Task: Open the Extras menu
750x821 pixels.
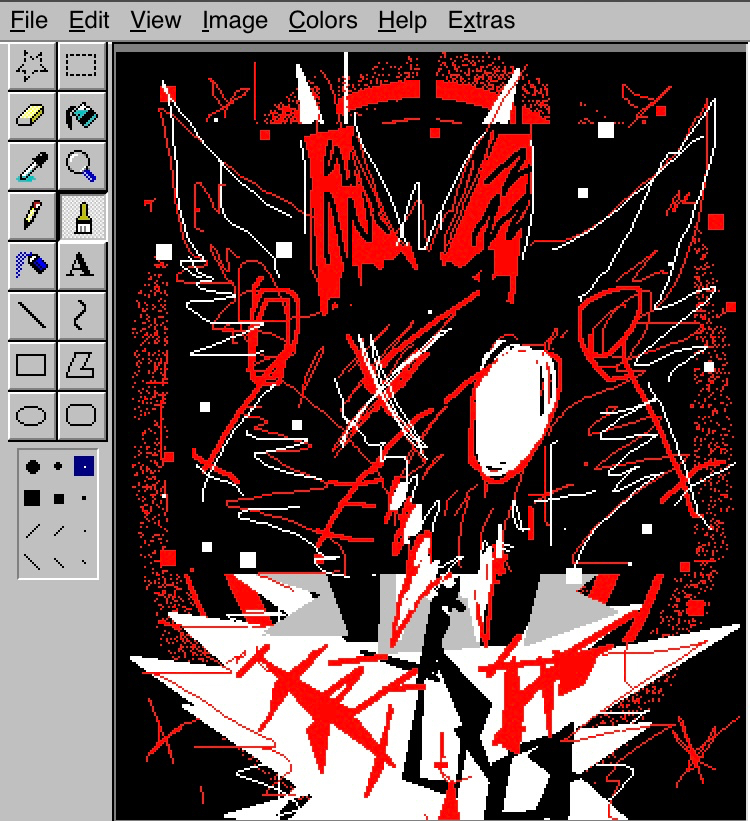Action: point(481,20)
